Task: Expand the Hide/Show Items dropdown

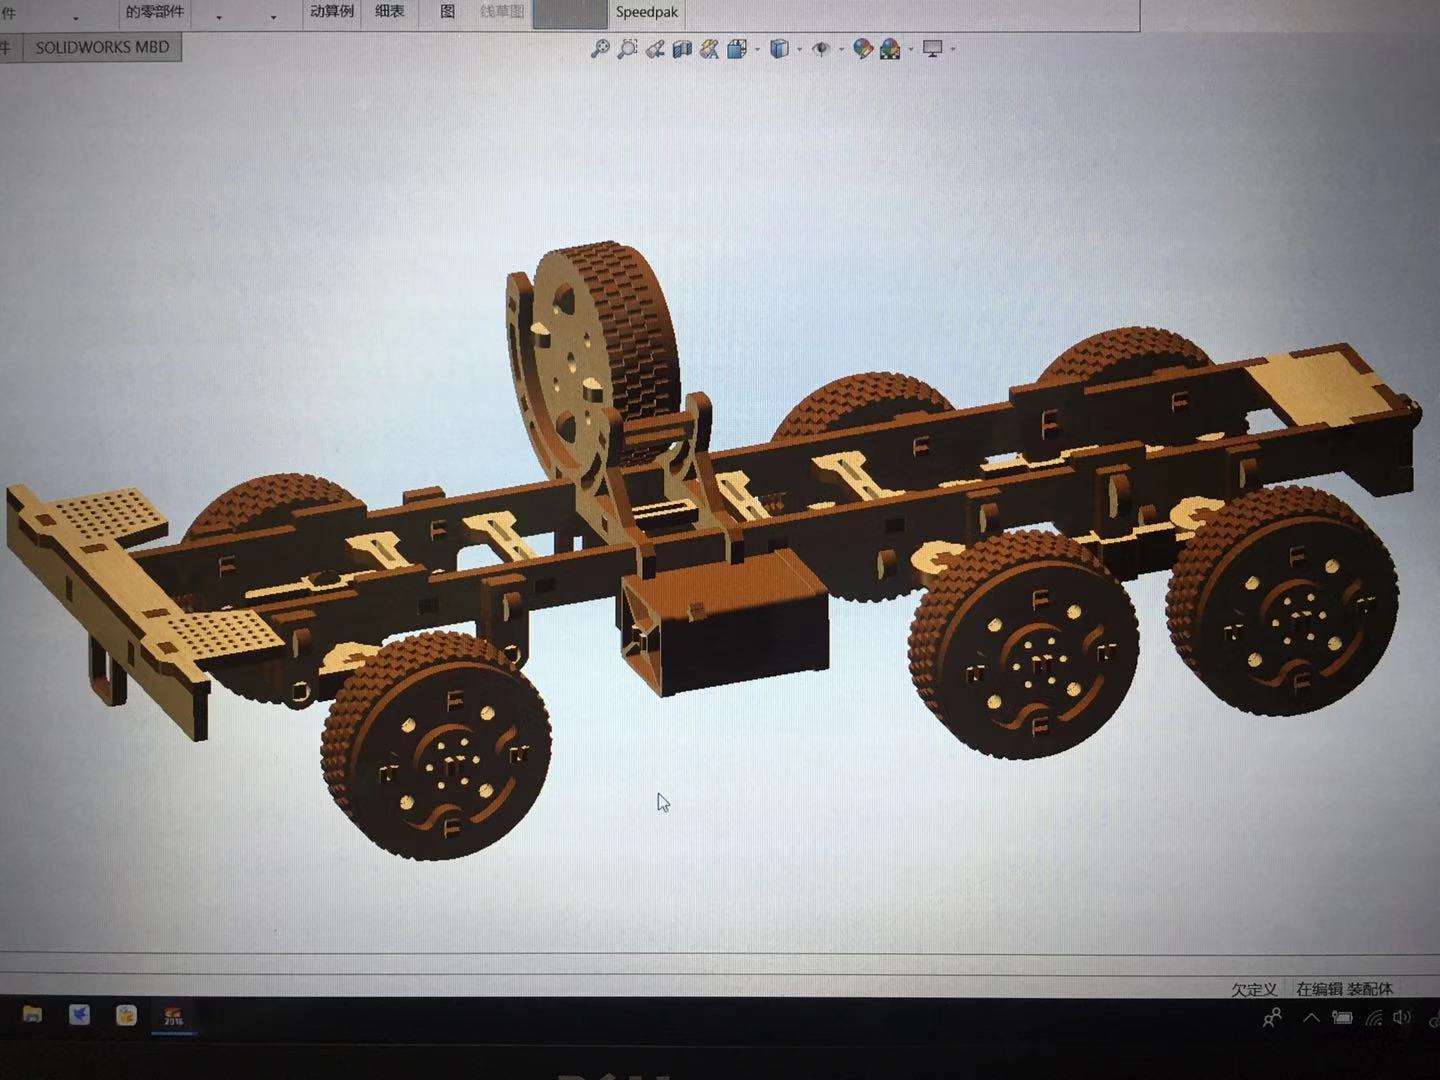Action: click(841, 48)
